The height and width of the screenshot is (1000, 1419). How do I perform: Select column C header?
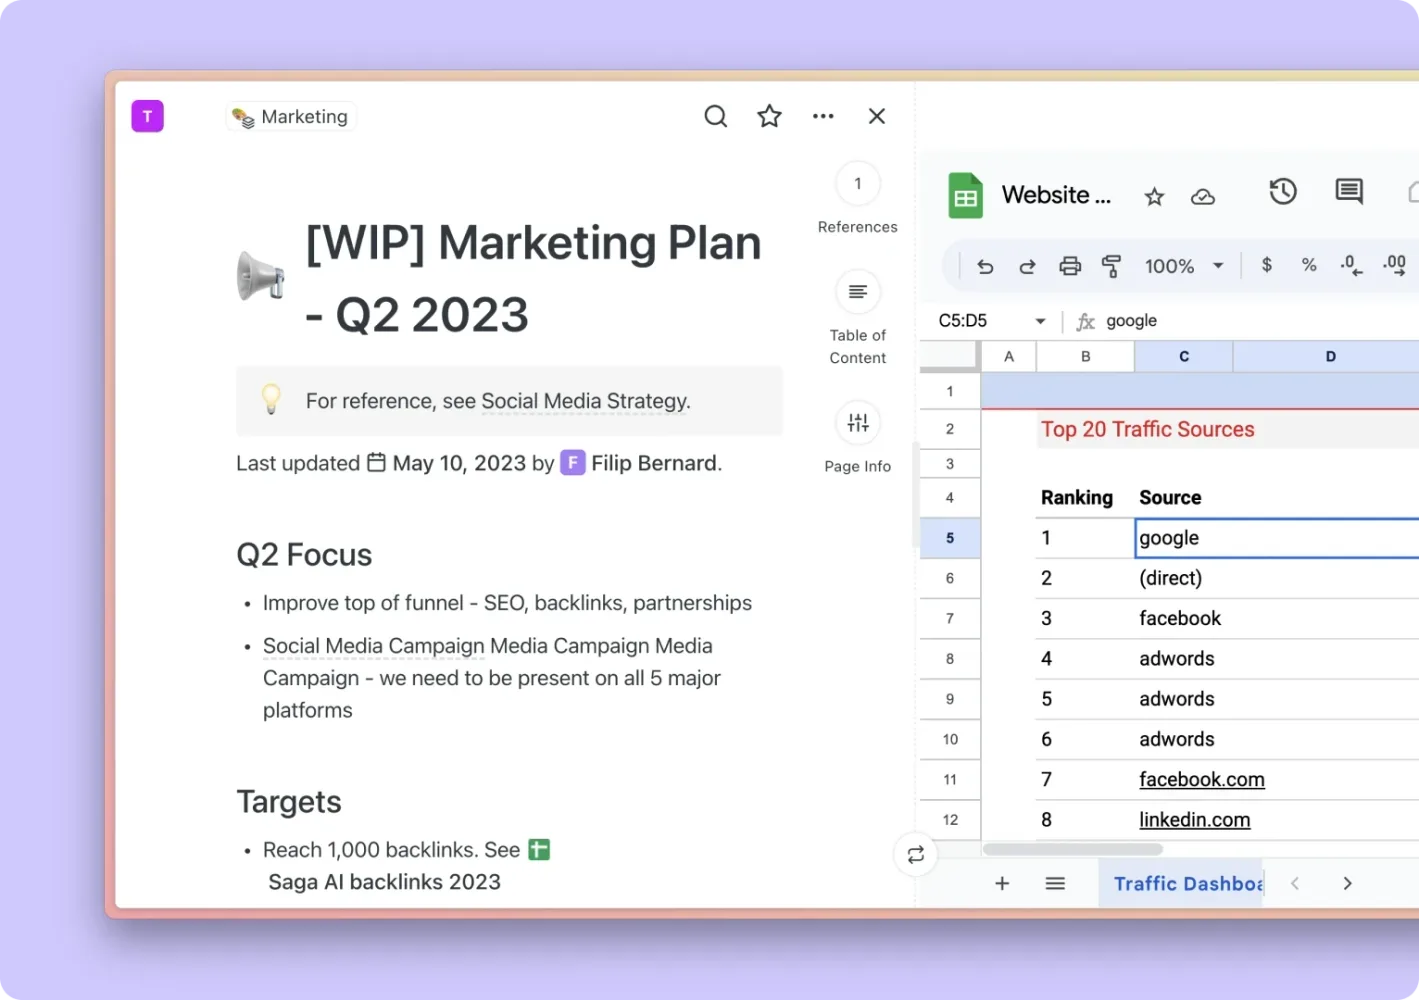coord(1184,357)
